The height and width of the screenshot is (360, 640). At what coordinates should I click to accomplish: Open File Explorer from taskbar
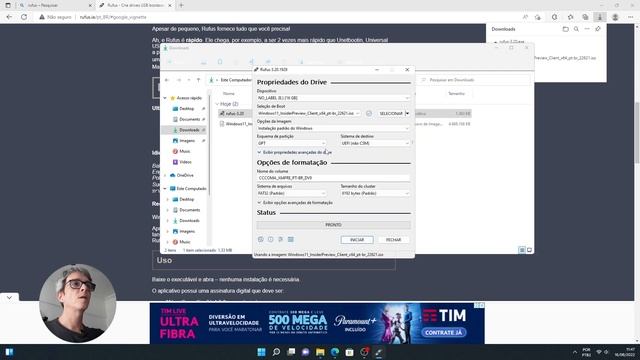coord(320,352)
